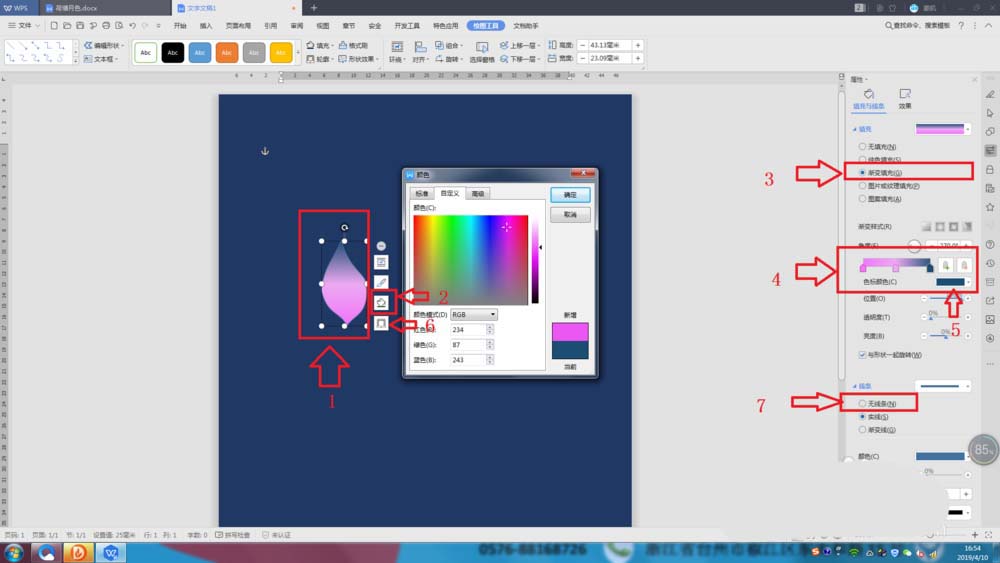Select the last gradient style icon
Screen dimensions: 1000x563
(x=967, y=226)
